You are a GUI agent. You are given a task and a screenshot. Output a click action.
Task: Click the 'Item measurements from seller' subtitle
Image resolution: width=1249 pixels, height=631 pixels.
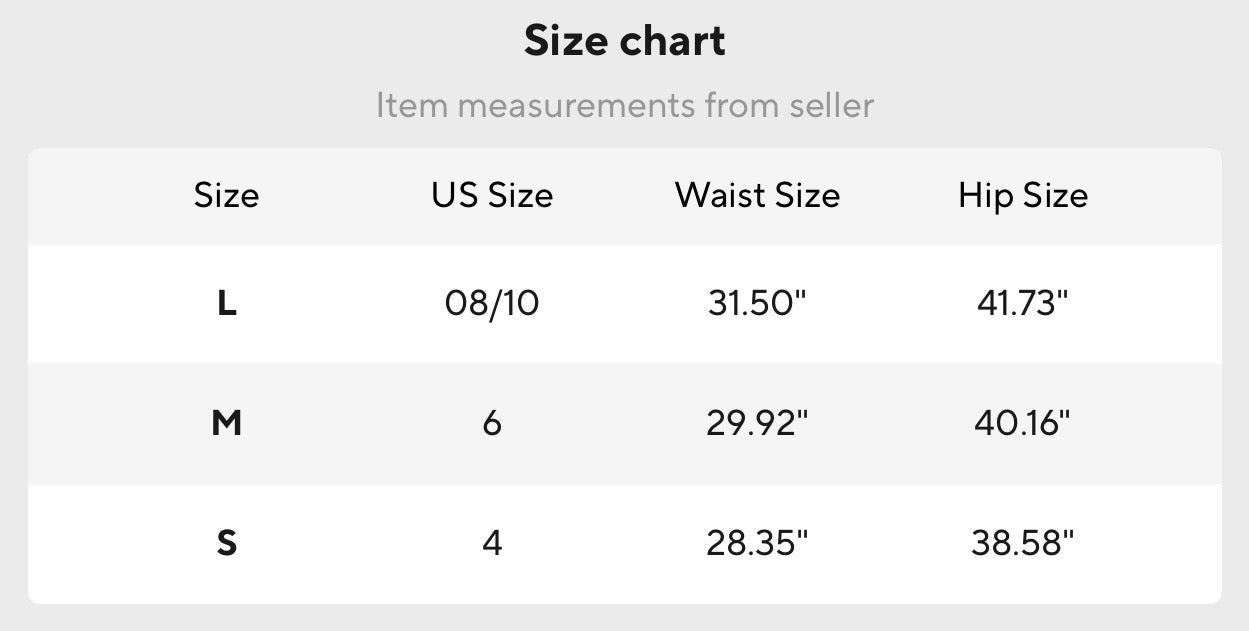coord(624,105)
